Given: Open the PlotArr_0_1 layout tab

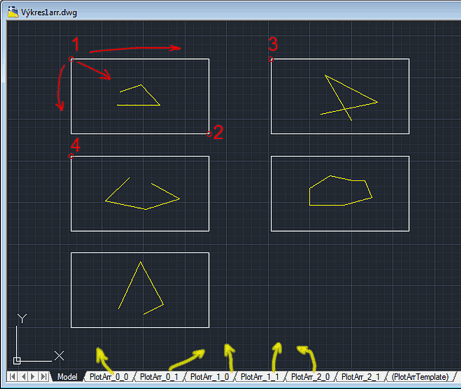Looking at the screenshot, I should [x=159, y=377].
